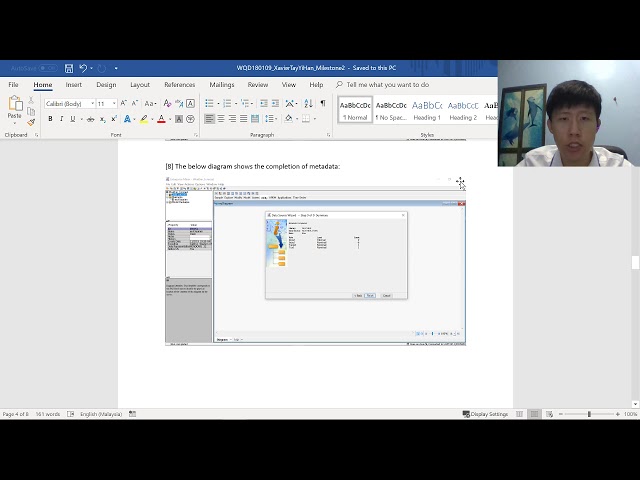Click English (Malaysia) language indicator
The image size is (640, 480).
pos(101,414)
